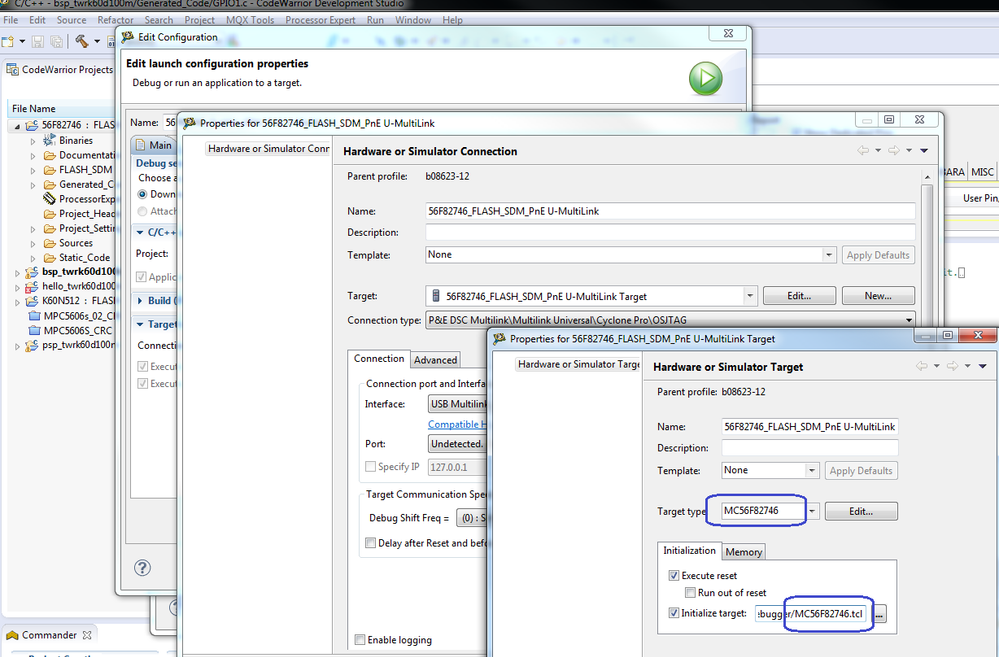Open the view menu arrow in Connection properties

pos(924,150)
